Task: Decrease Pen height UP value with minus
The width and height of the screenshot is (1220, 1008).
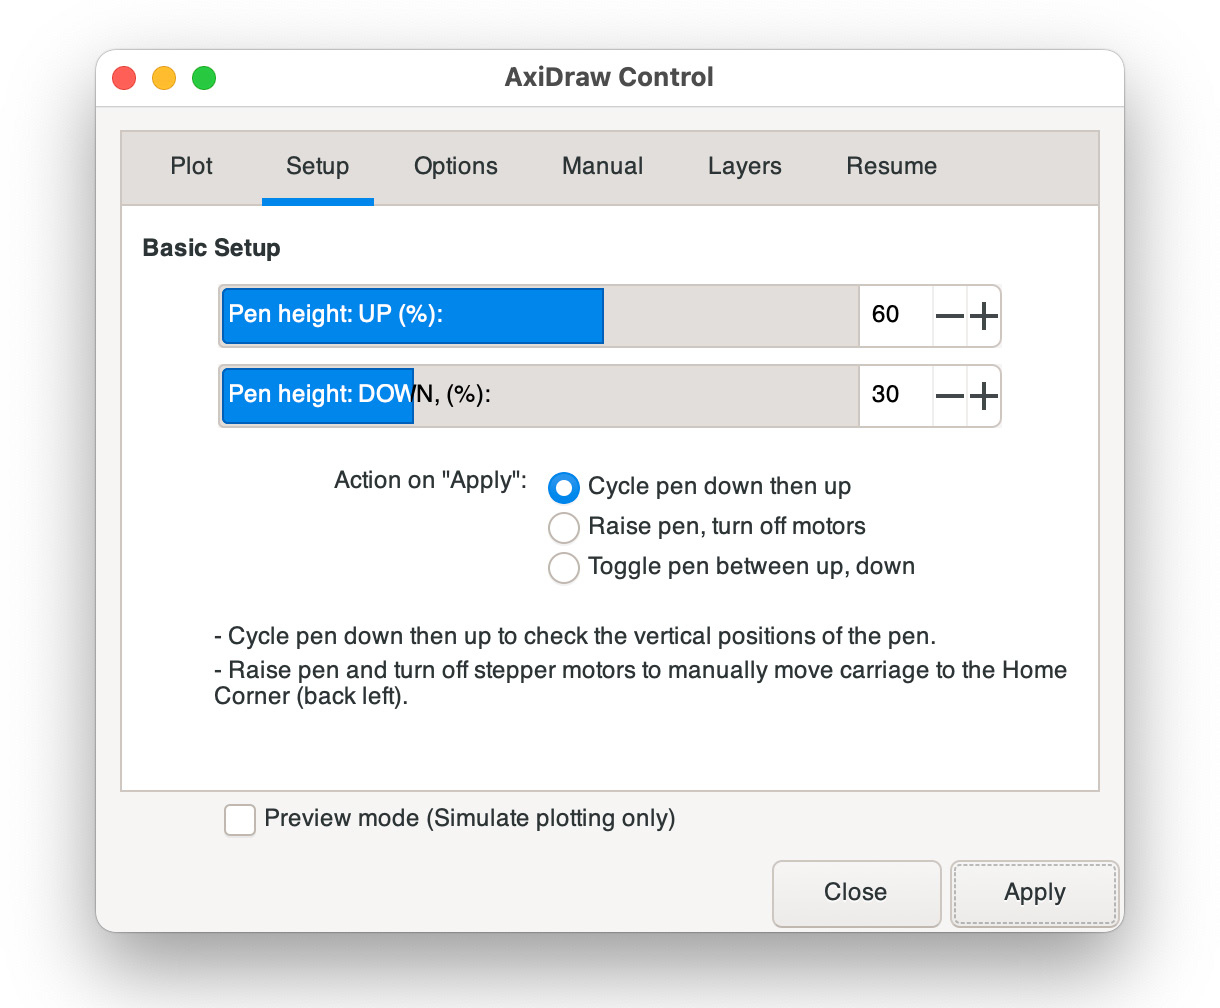Action: [949, 316]
